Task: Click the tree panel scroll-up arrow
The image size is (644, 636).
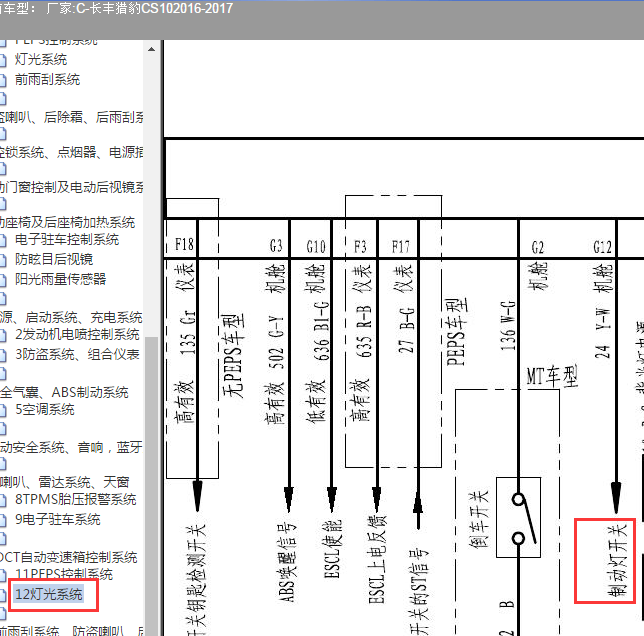Action: point(151,49)
